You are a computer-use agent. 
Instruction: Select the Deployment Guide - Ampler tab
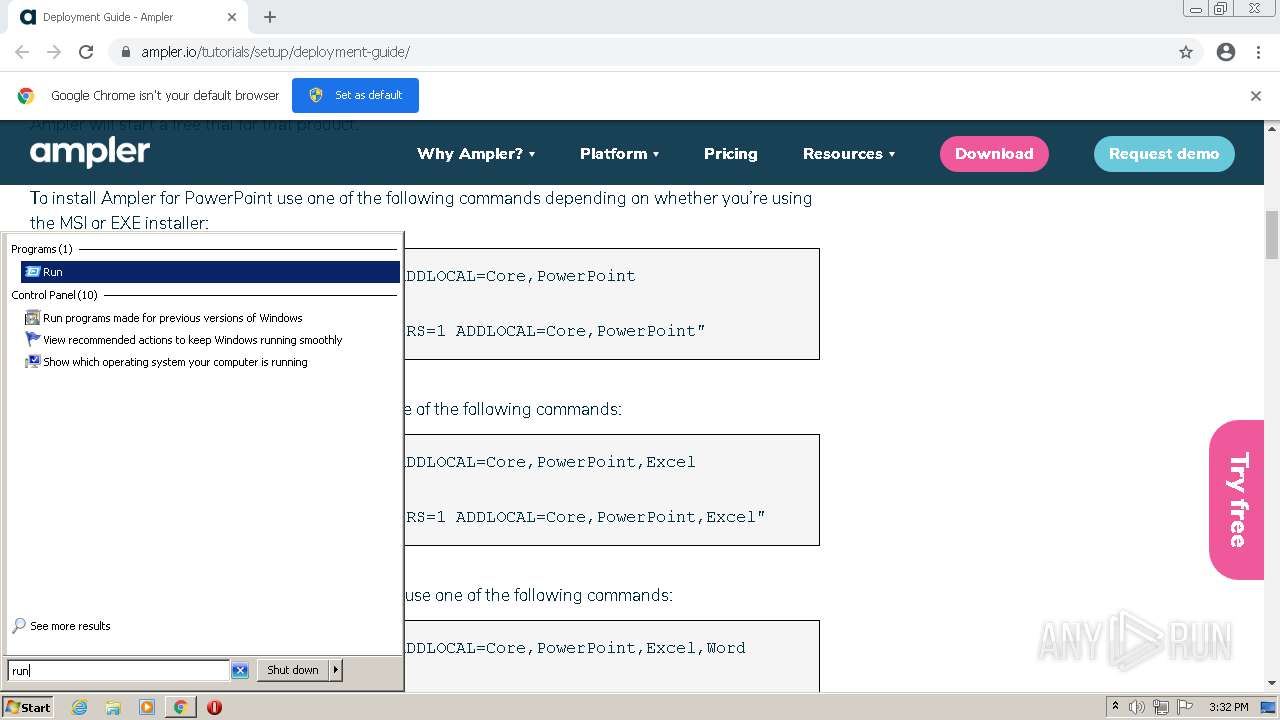128,17
